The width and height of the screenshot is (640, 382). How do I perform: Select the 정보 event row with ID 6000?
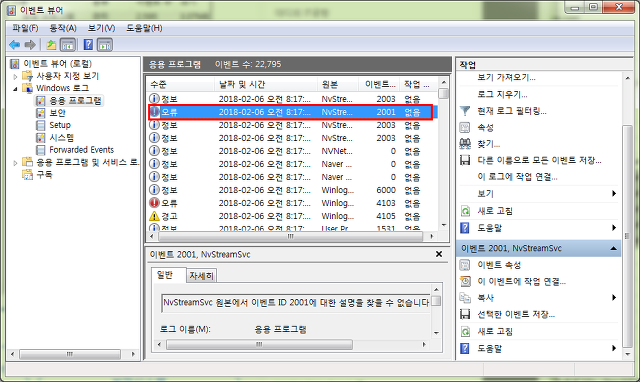(292, 190)
